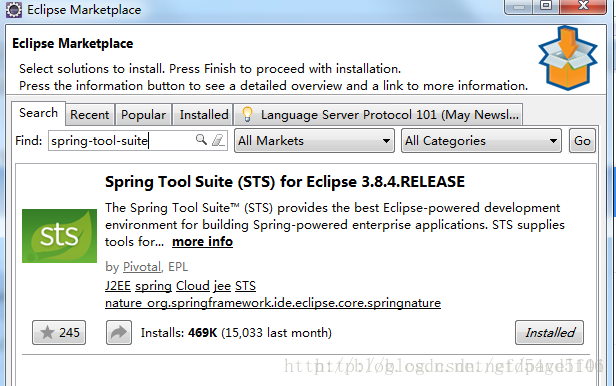
Task: Favorite the solution with the star 245 button
Action: click(59, 333)
